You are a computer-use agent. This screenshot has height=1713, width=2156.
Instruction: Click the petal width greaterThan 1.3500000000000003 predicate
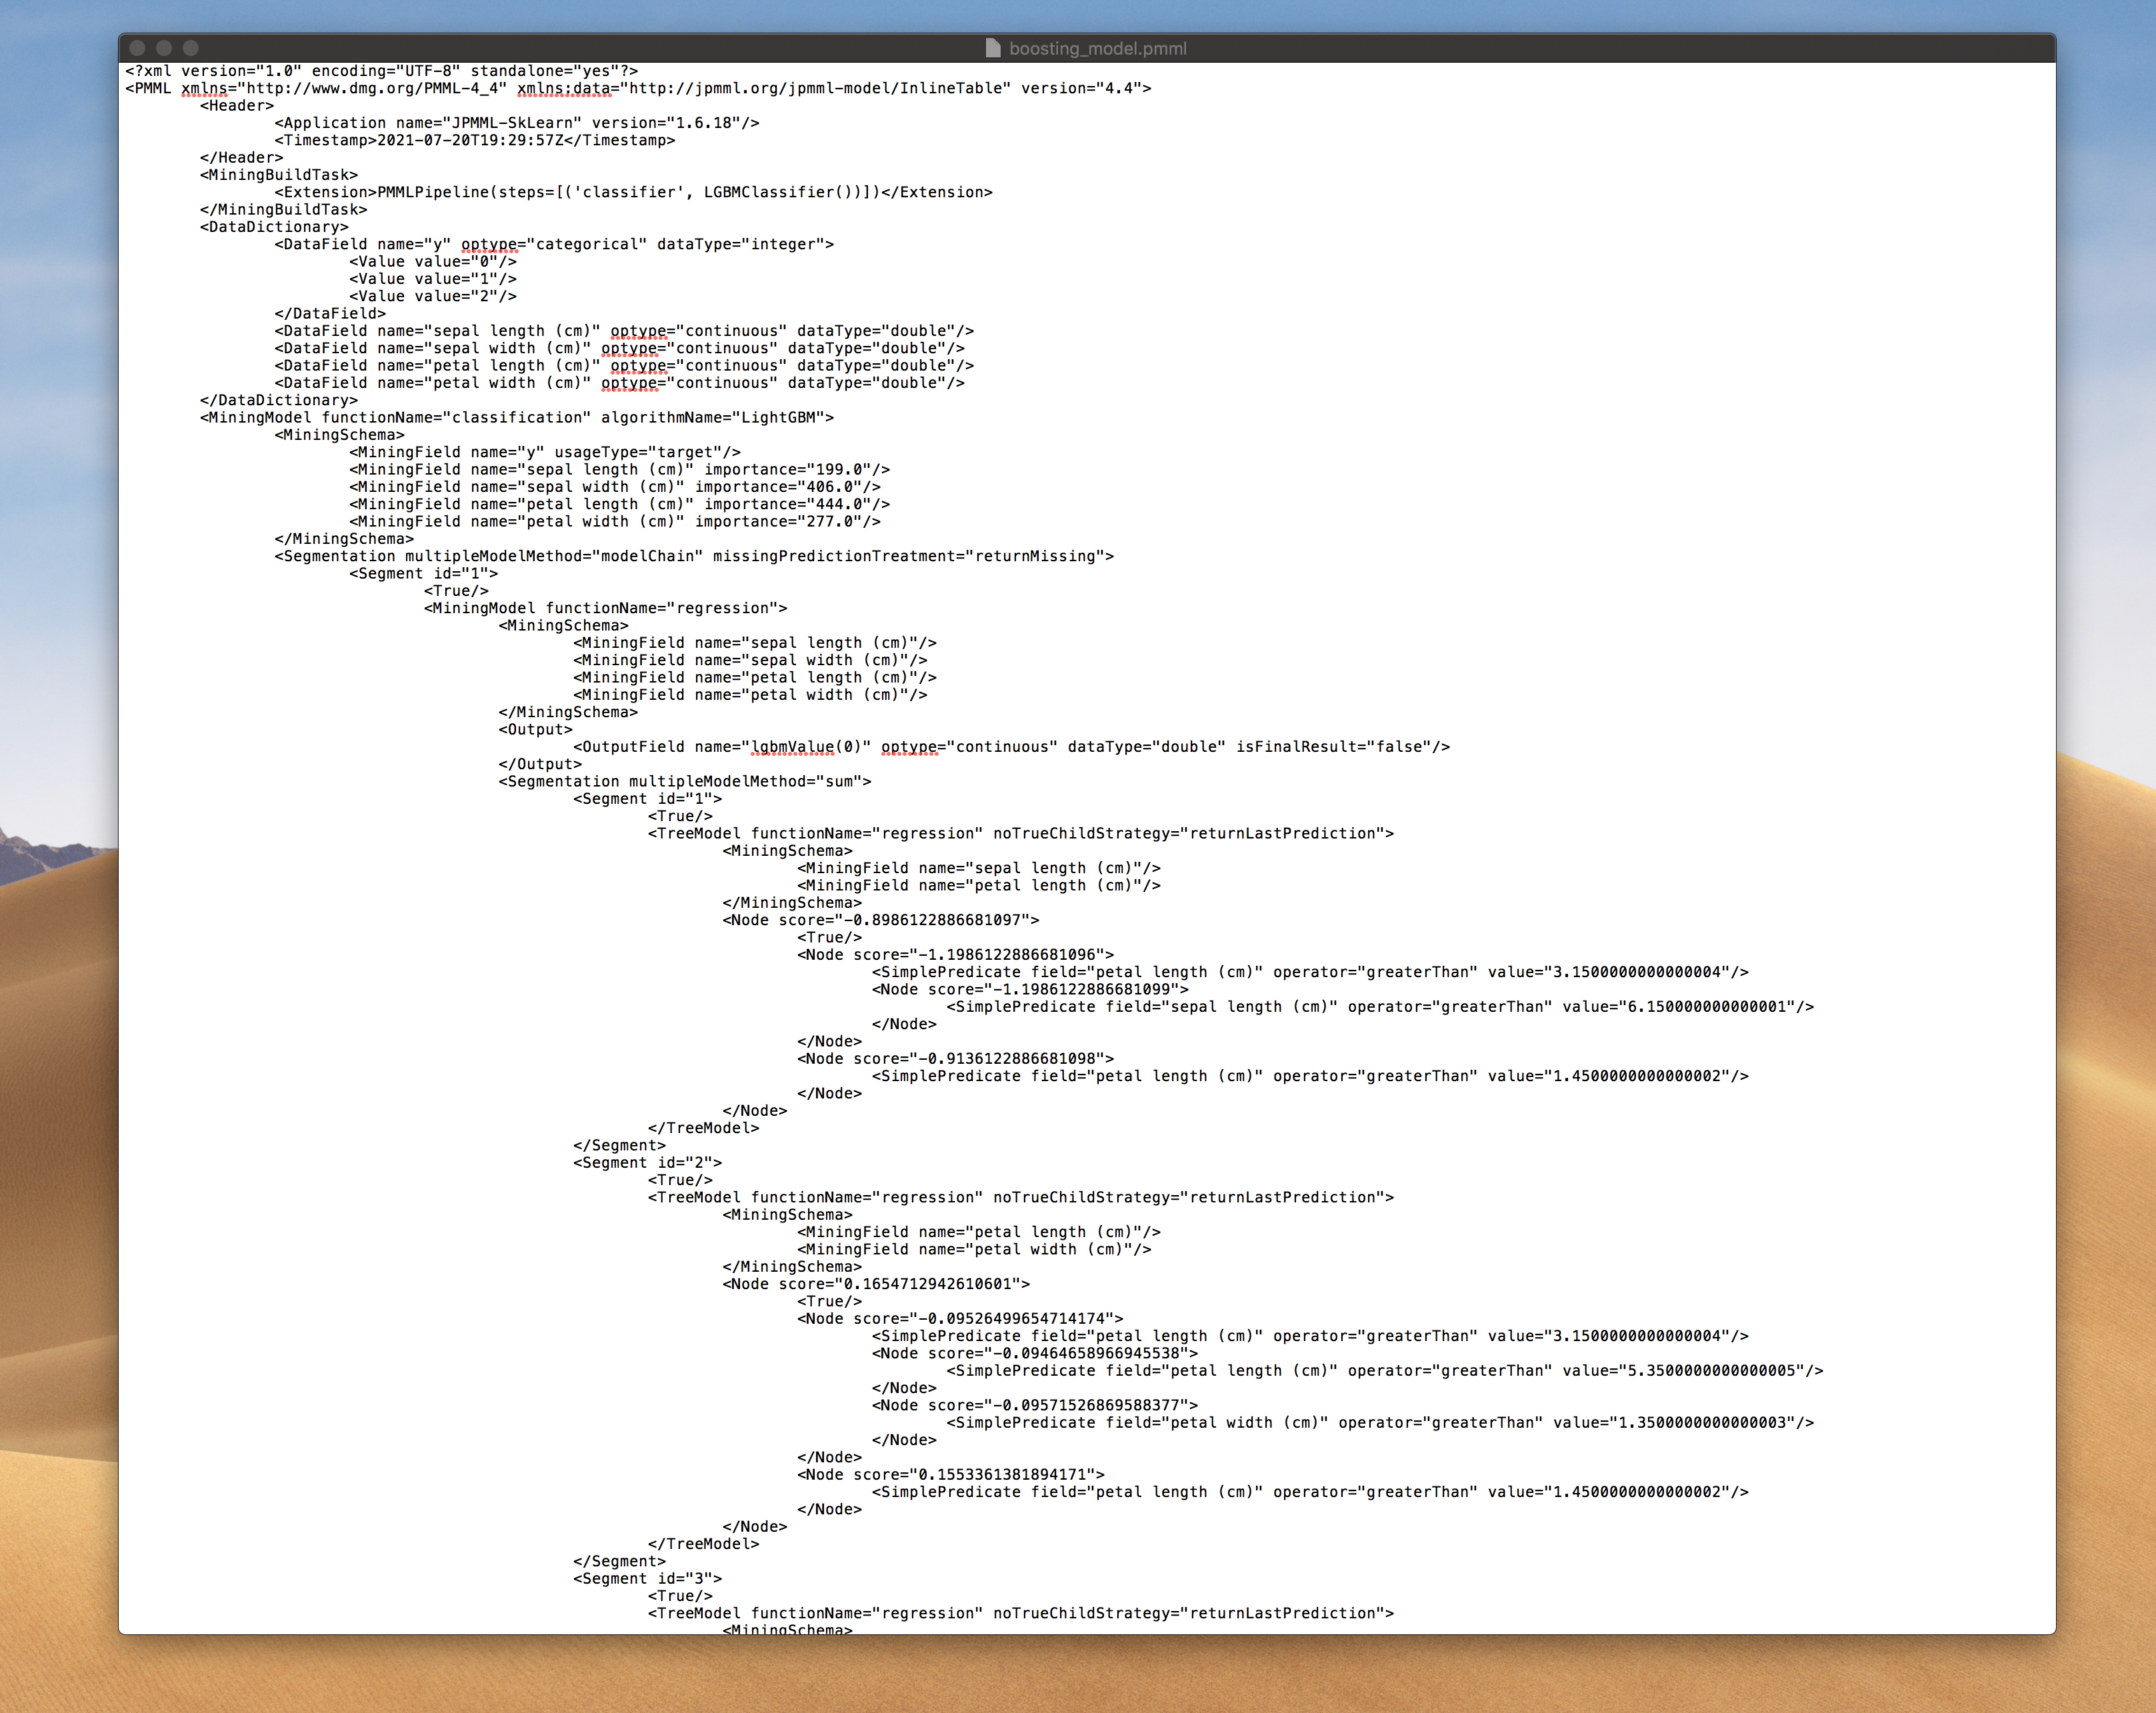[x=1379, y=1422]
